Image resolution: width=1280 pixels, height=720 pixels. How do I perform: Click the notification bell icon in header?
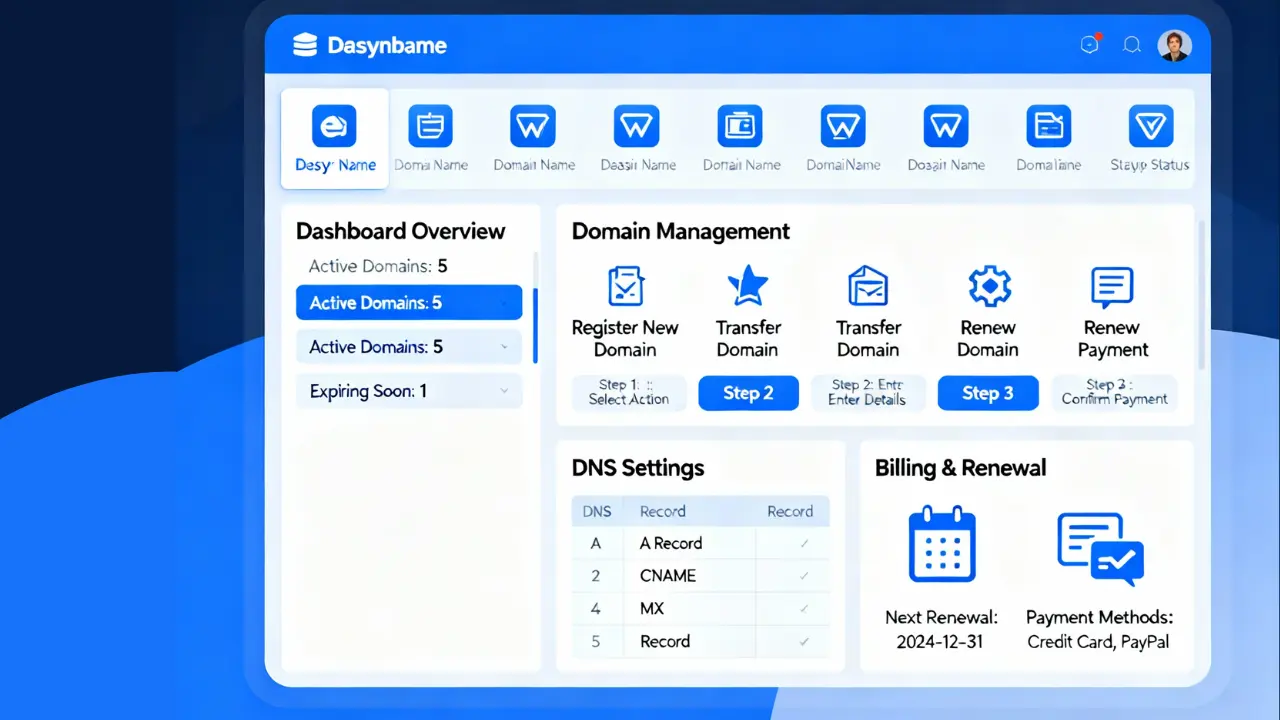pos(1090,44)
